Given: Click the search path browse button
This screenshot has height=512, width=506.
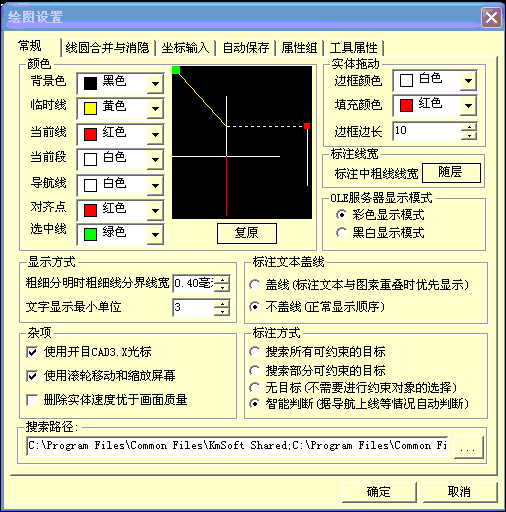Looking at the screenshot, I should pos(468,447).
